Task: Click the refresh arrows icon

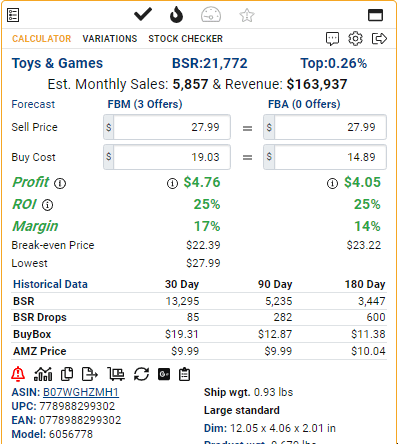Action: coord(141,374)
